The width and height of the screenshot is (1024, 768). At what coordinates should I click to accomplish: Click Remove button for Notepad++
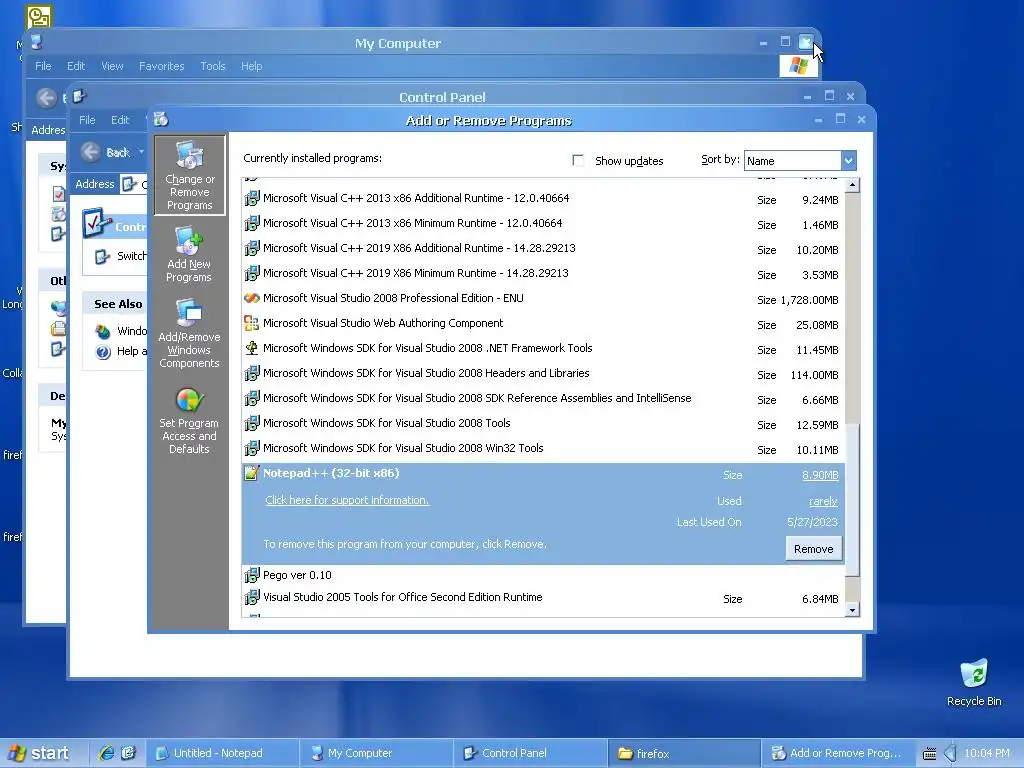coord(814,549)
